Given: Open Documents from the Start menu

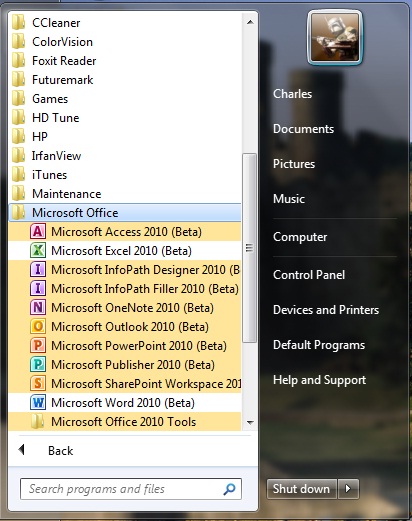Looking at the screenshot, I should coord(303,129).
